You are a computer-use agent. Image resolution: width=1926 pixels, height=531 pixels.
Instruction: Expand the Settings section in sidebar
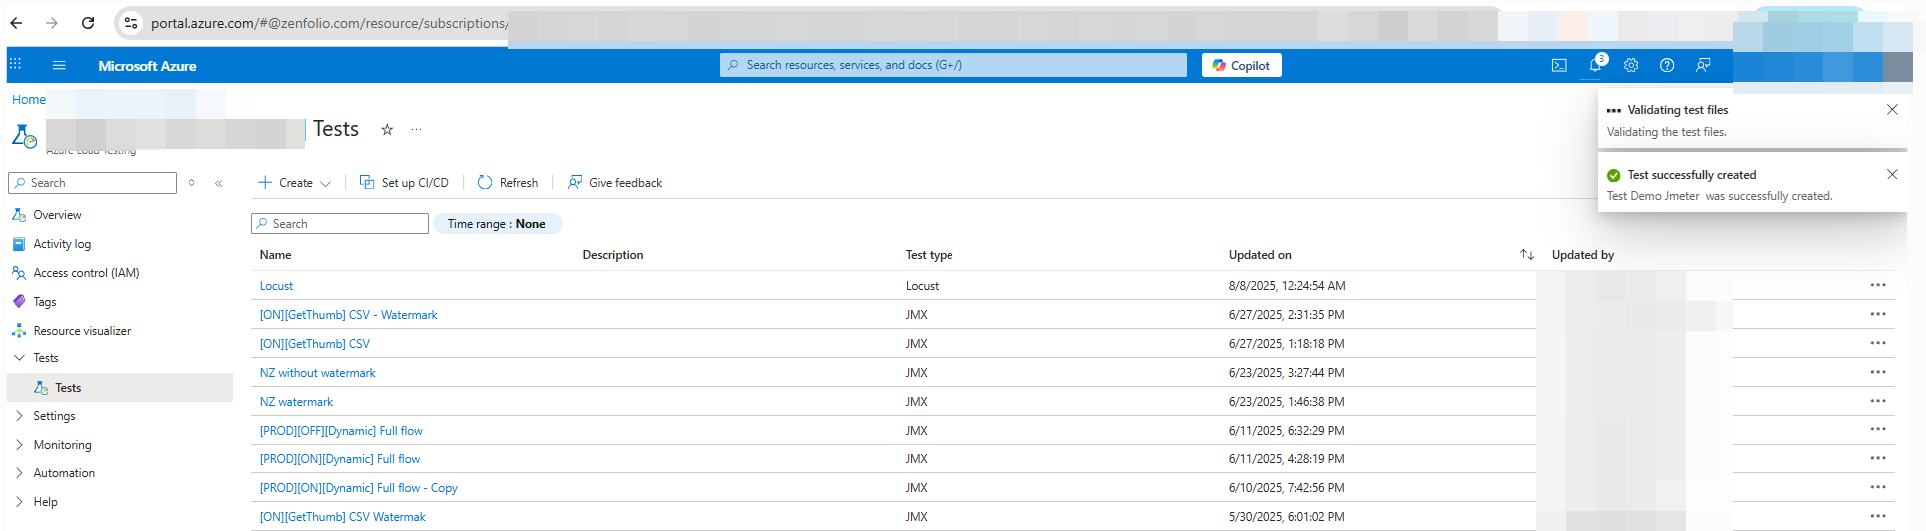tap(54, 416)
